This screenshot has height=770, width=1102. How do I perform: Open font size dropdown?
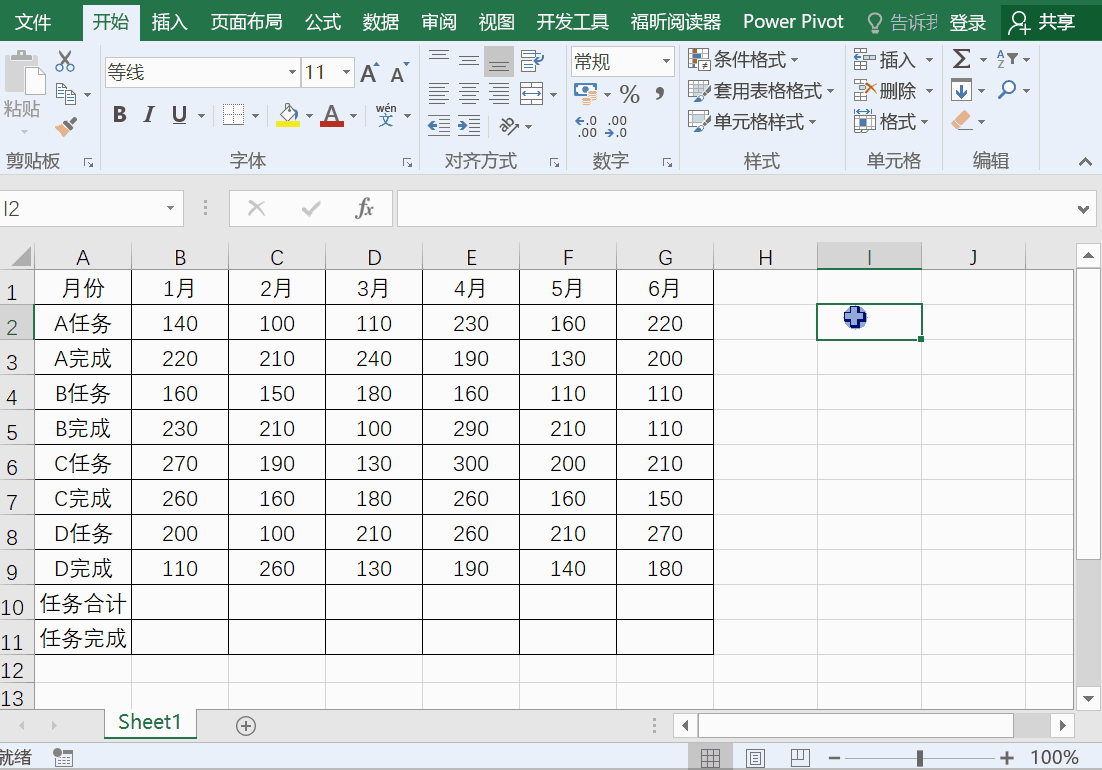click(x=346, y=72)
